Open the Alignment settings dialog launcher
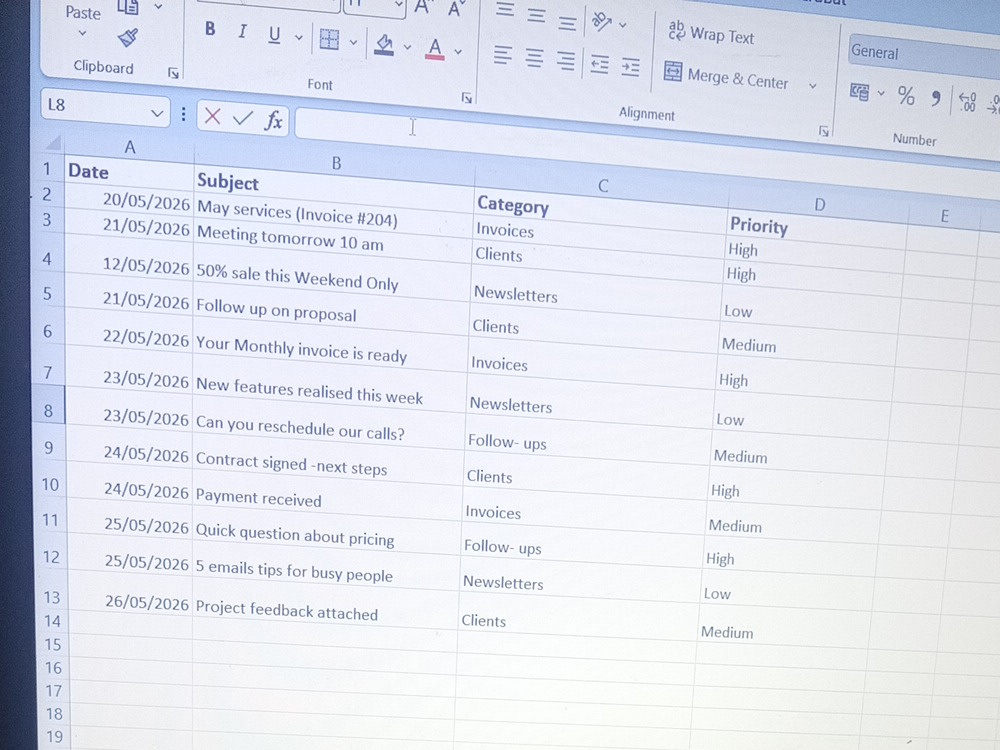This screenshot has width=1000, height=750. coord(824,131)
